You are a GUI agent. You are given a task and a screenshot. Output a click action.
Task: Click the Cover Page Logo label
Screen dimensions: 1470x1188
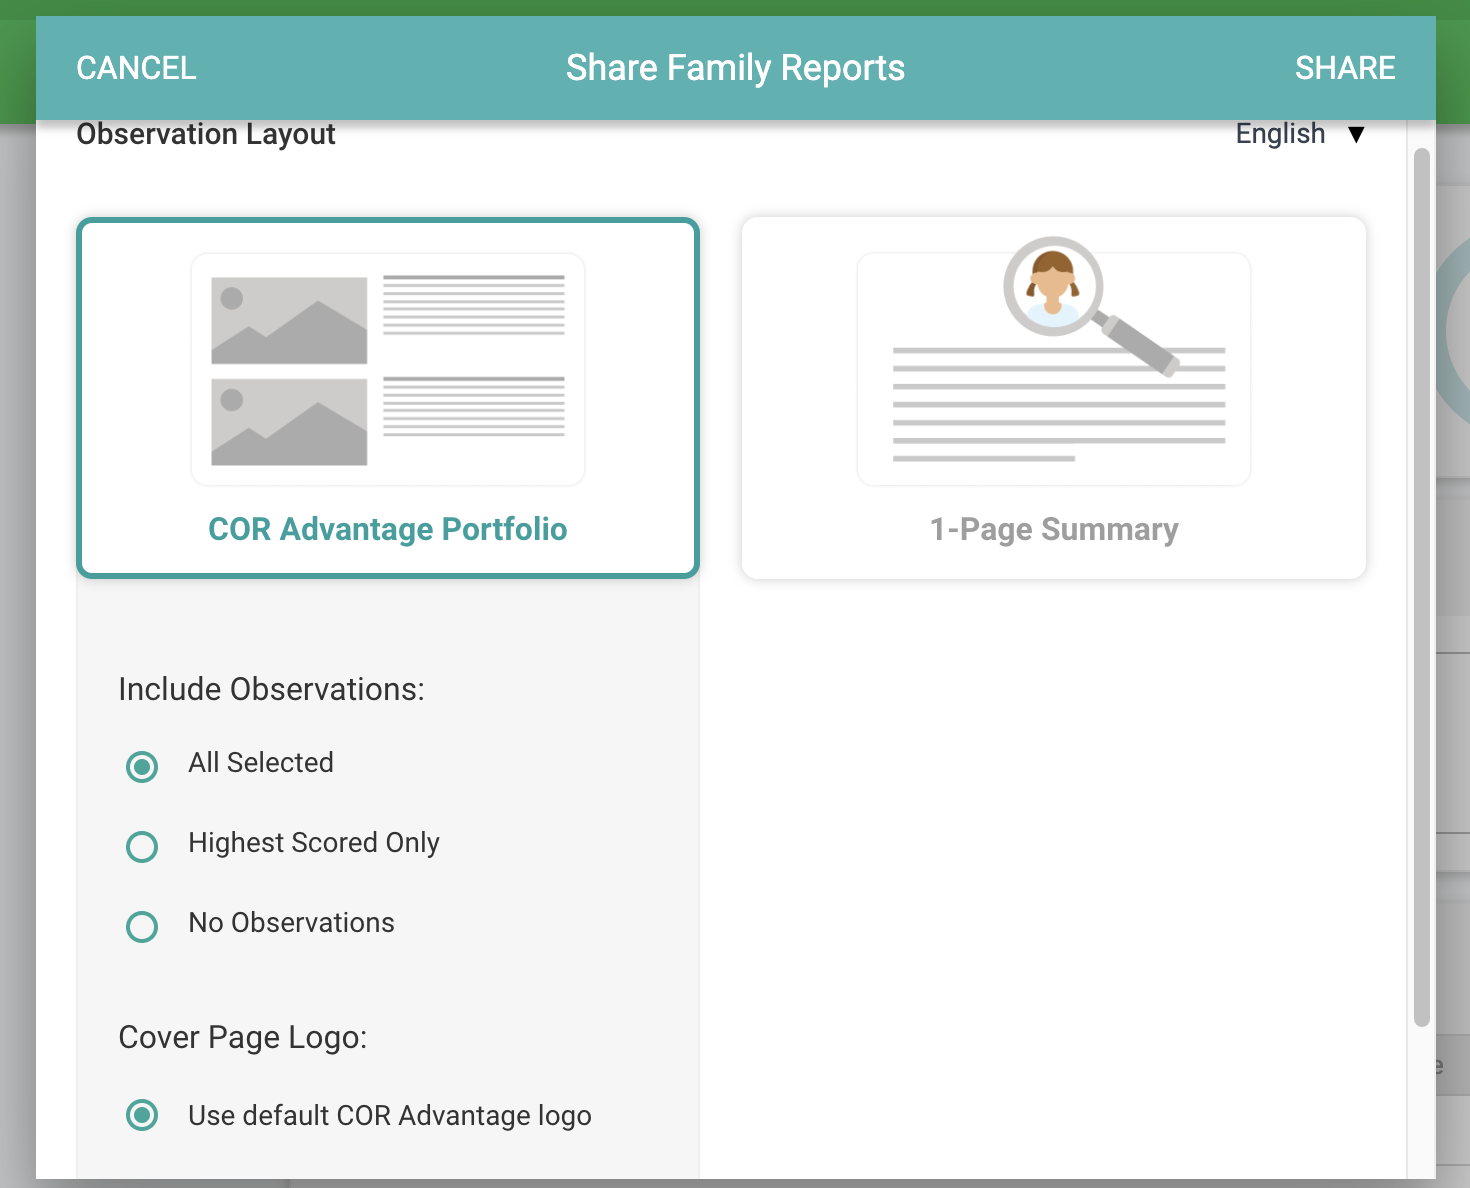click(243, 1038)
